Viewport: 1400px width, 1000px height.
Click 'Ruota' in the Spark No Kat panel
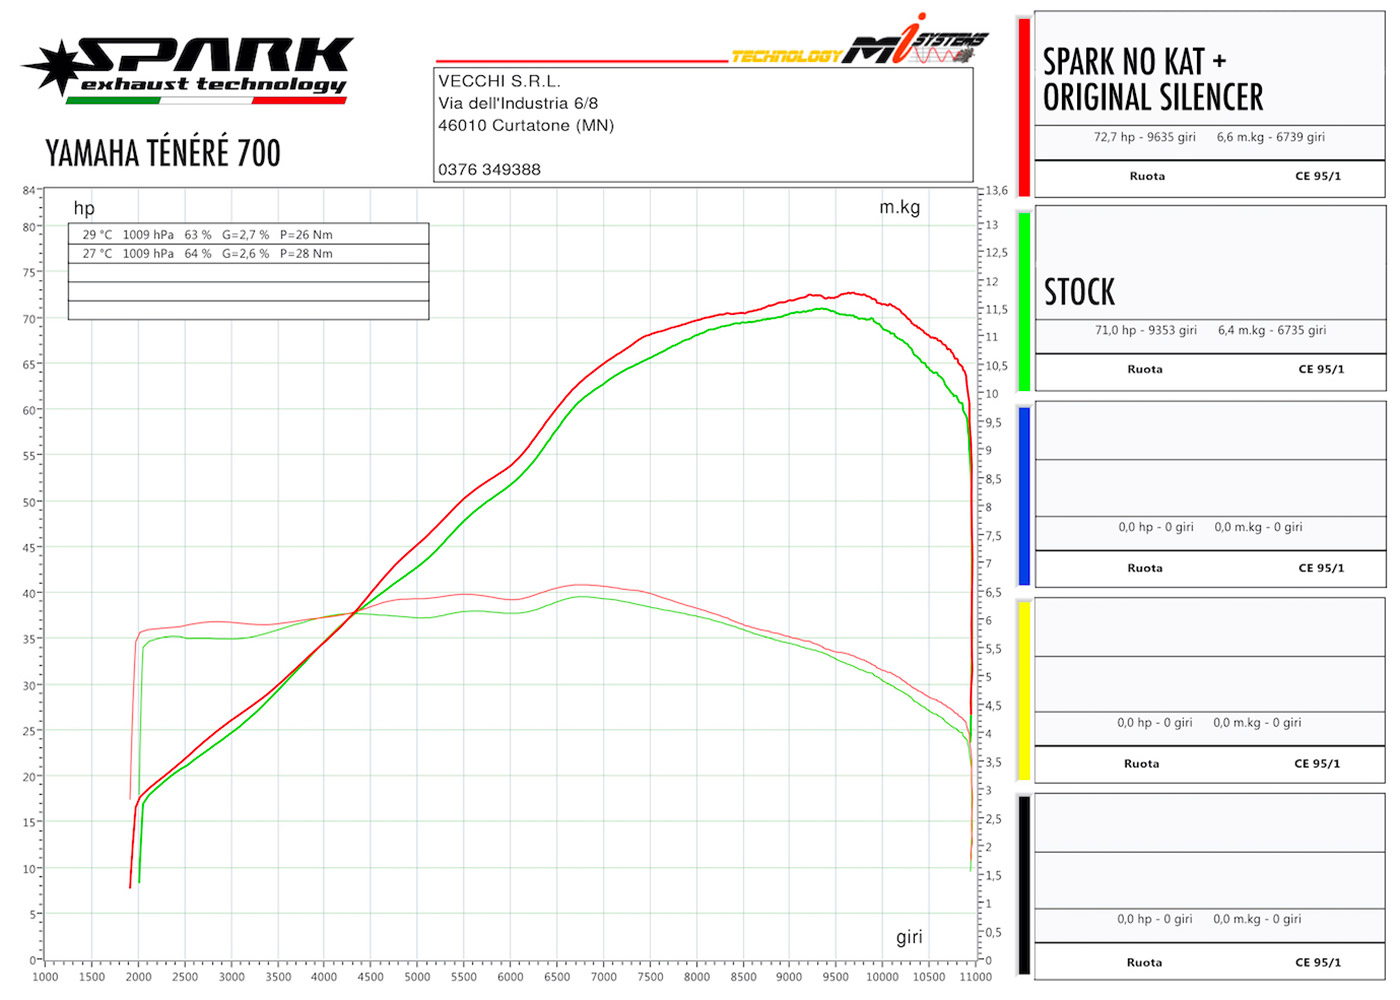[x=1147, y=176]
